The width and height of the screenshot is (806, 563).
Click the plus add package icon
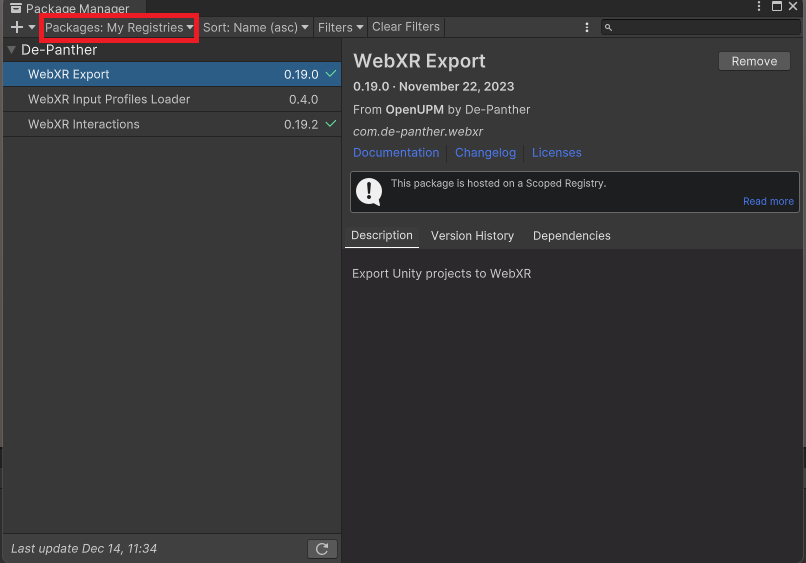(x=16, y=27)
